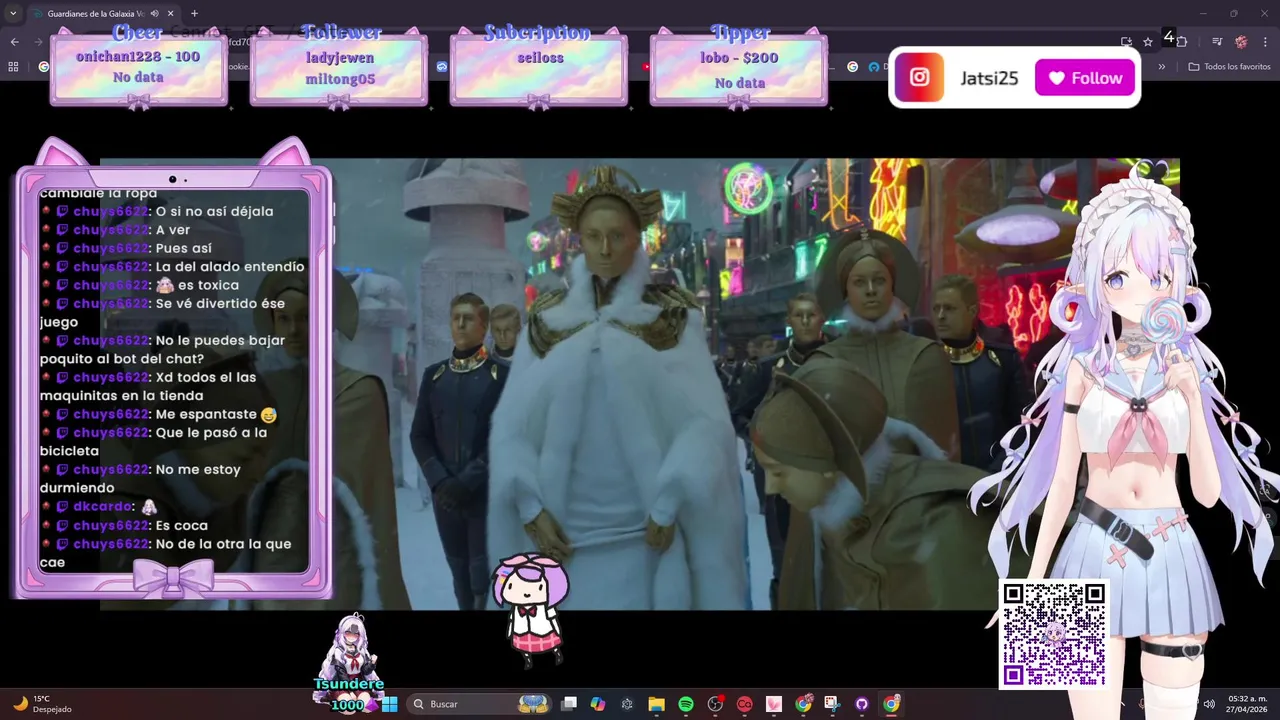Open GitHub Desktop from the taskbar
Viewport: 1280px width, 720px height.
pos(861,704)
